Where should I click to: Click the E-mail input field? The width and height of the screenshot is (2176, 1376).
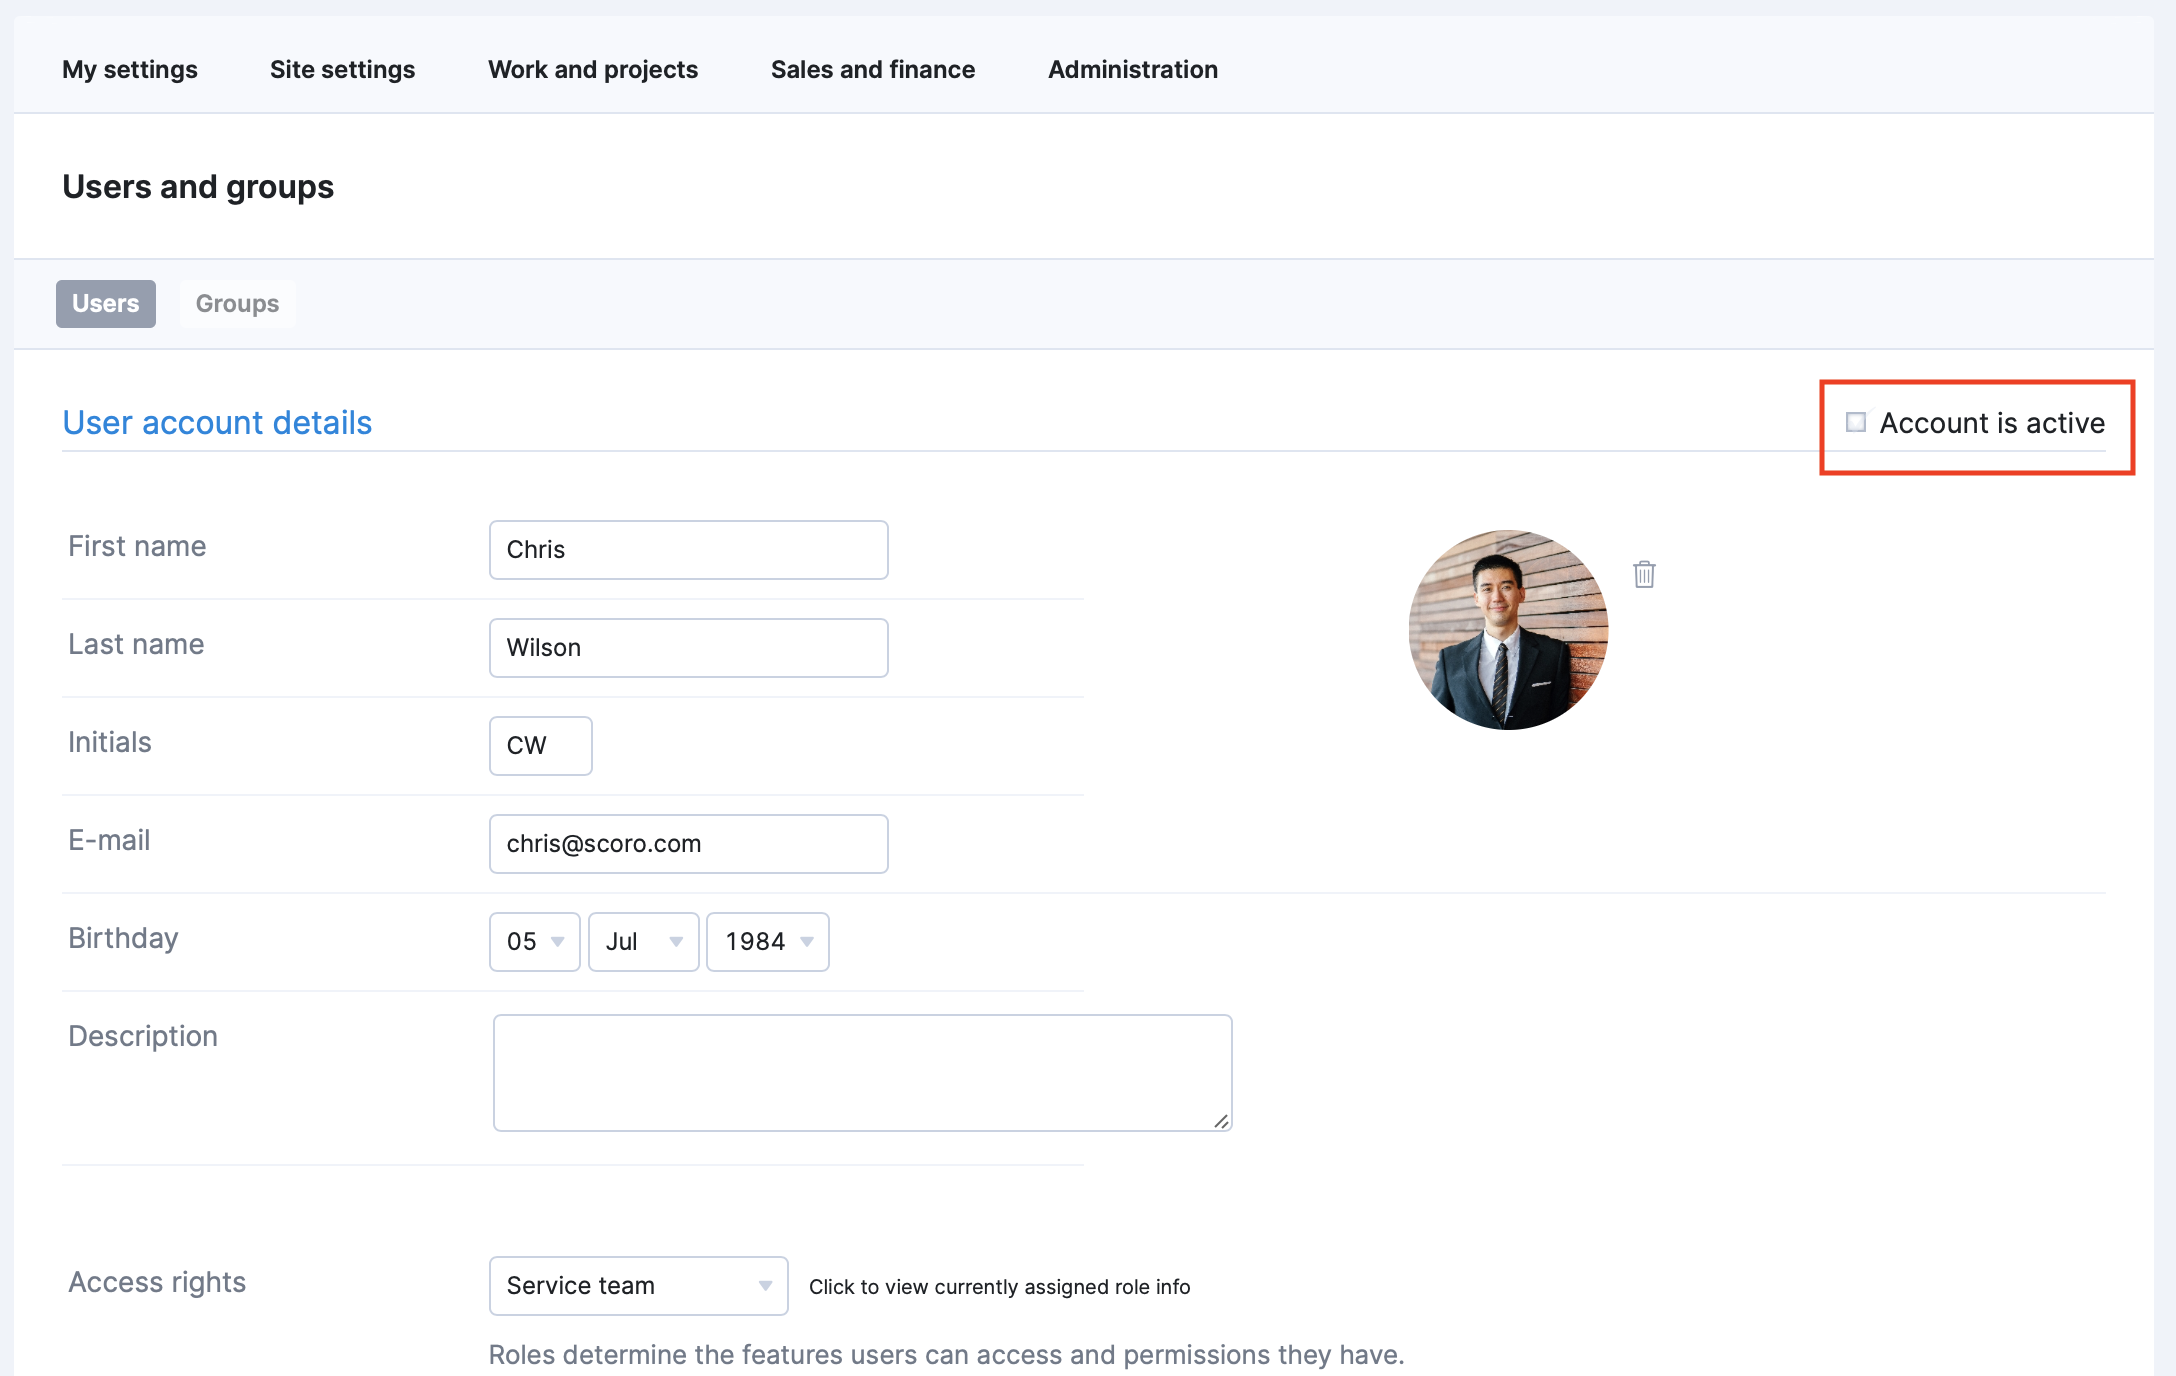(688, 843)
